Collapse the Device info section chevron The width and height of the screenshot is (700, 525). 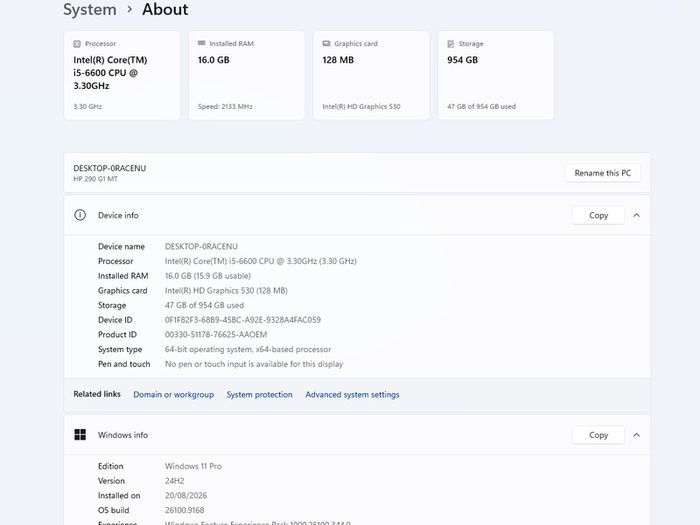click(x=637, y=215)
